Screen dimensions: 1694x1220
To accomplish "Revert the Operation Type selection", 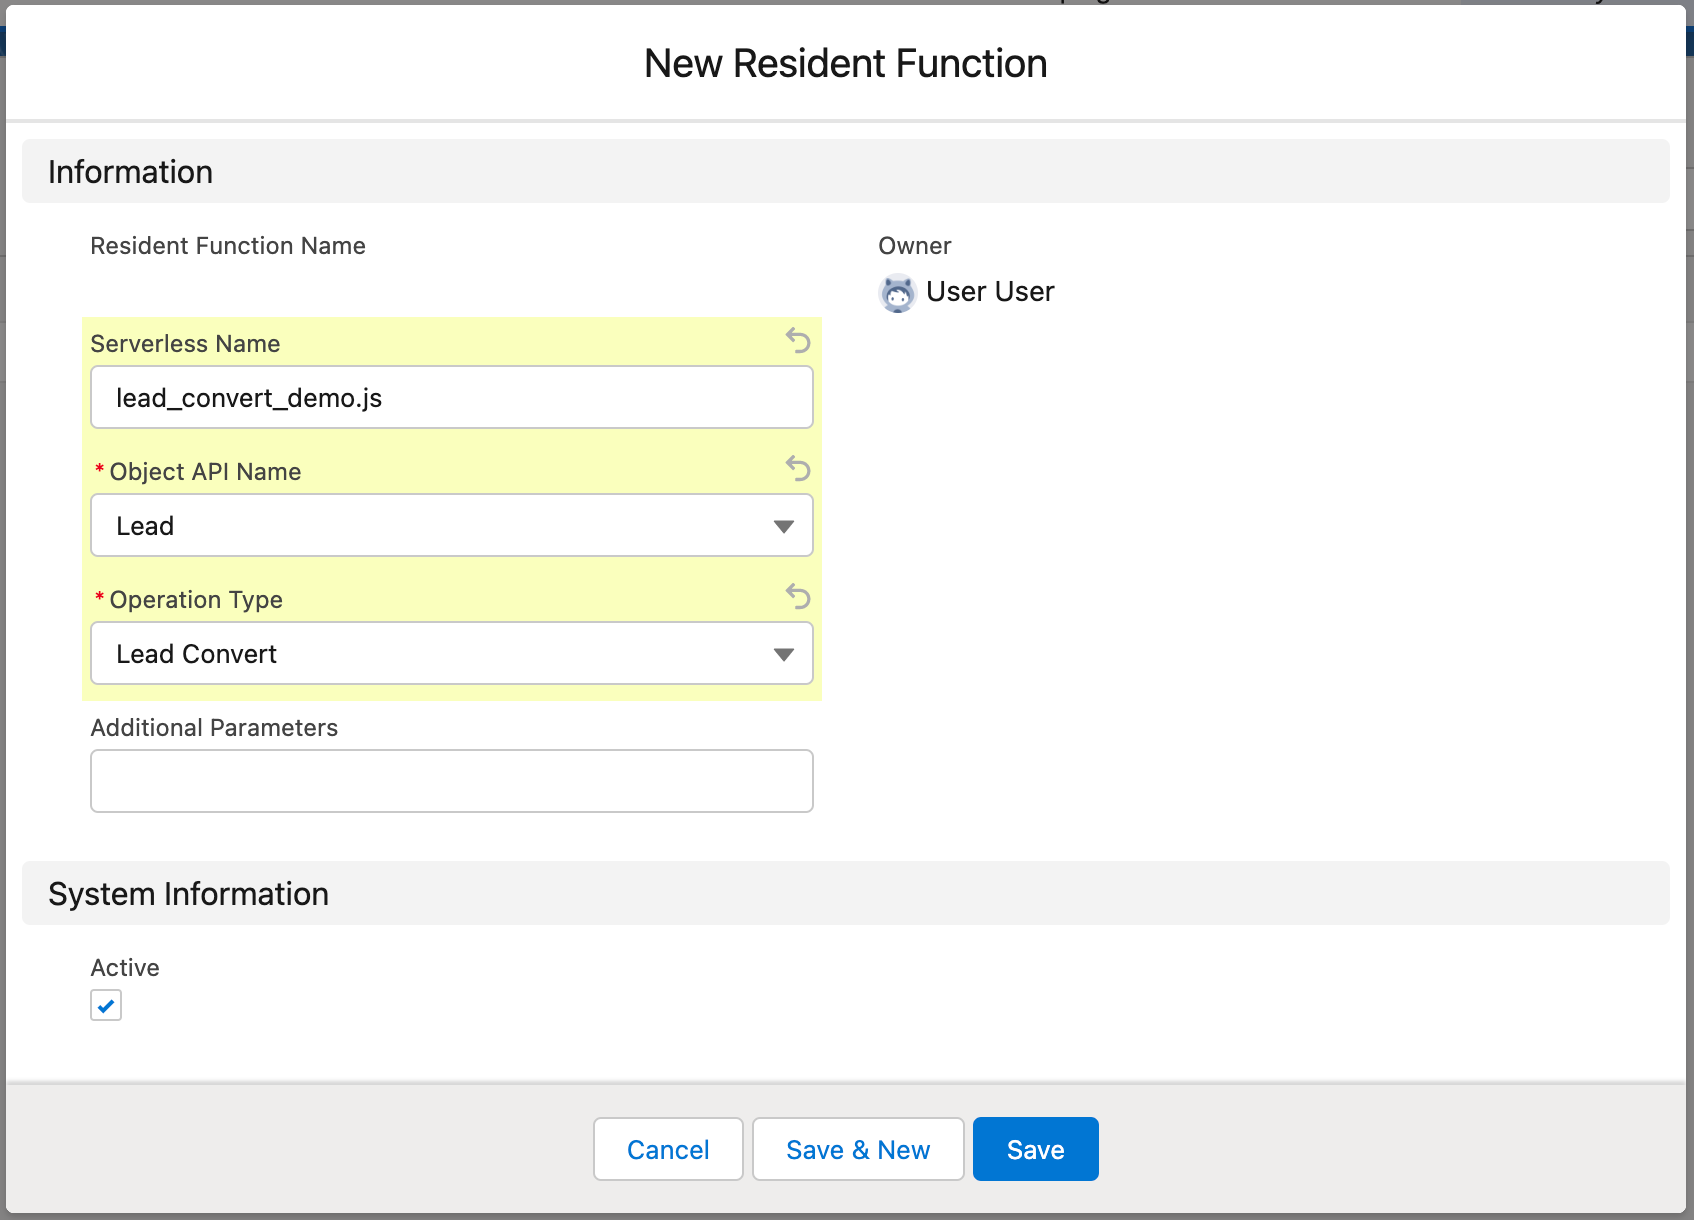I will click(x=797, y=597).
